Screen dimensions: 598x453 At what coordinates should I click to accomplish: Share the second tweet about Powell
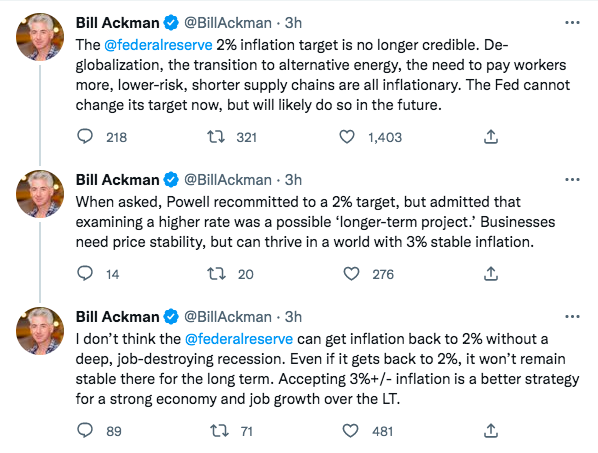(x=491, y=274)
